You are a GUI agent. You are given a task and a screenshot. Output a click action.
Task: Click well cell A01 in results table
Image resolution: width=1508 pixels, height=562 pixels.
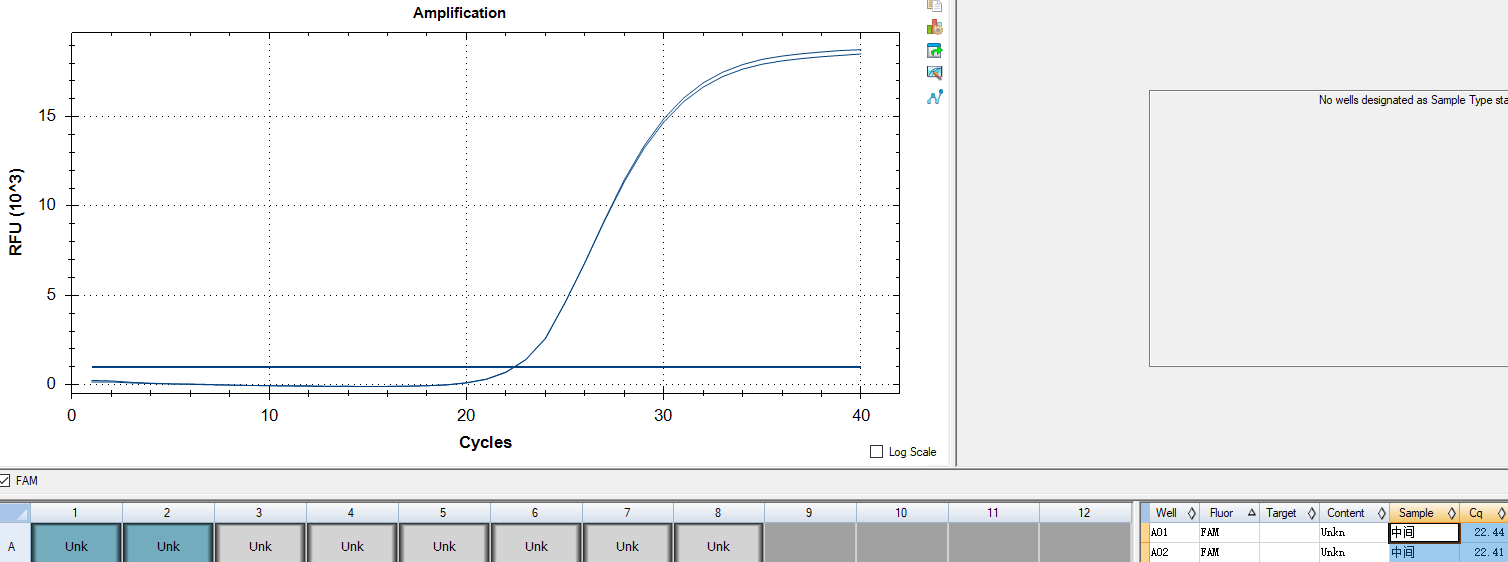tap(1173, 533)
